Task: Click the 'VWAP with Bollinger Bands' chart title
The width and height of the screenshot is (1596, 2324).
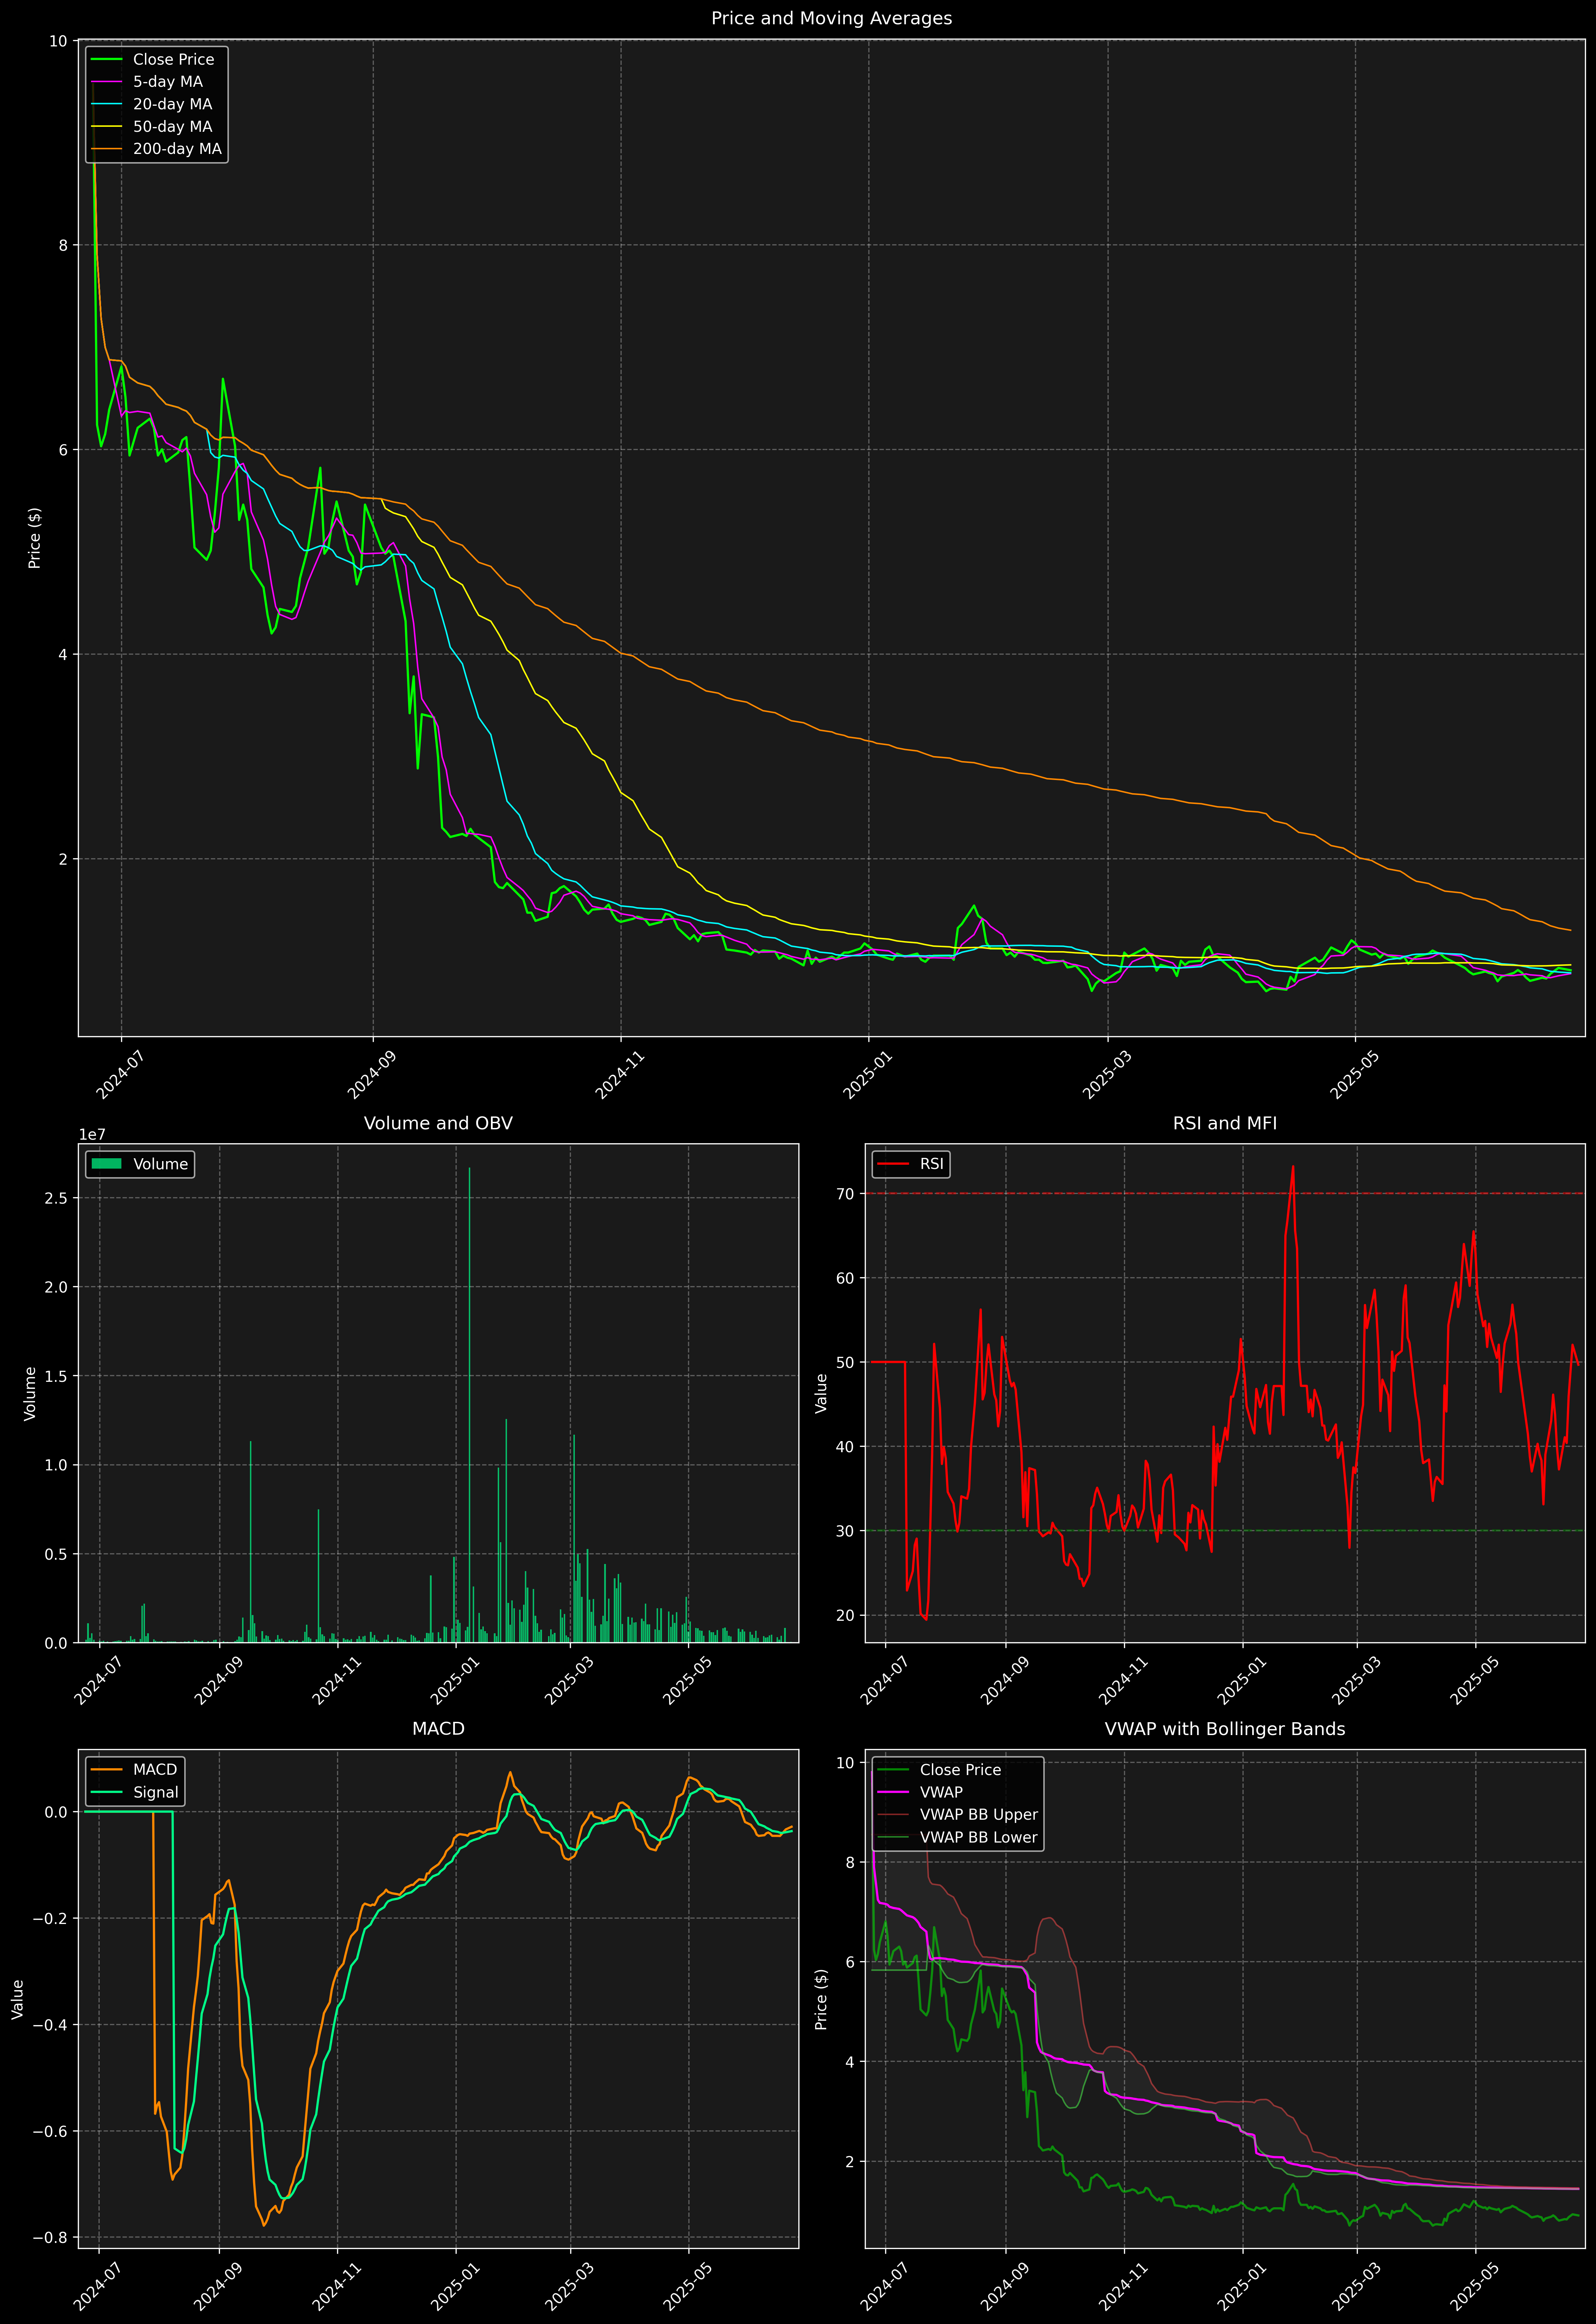Action: [1225, 1729]
